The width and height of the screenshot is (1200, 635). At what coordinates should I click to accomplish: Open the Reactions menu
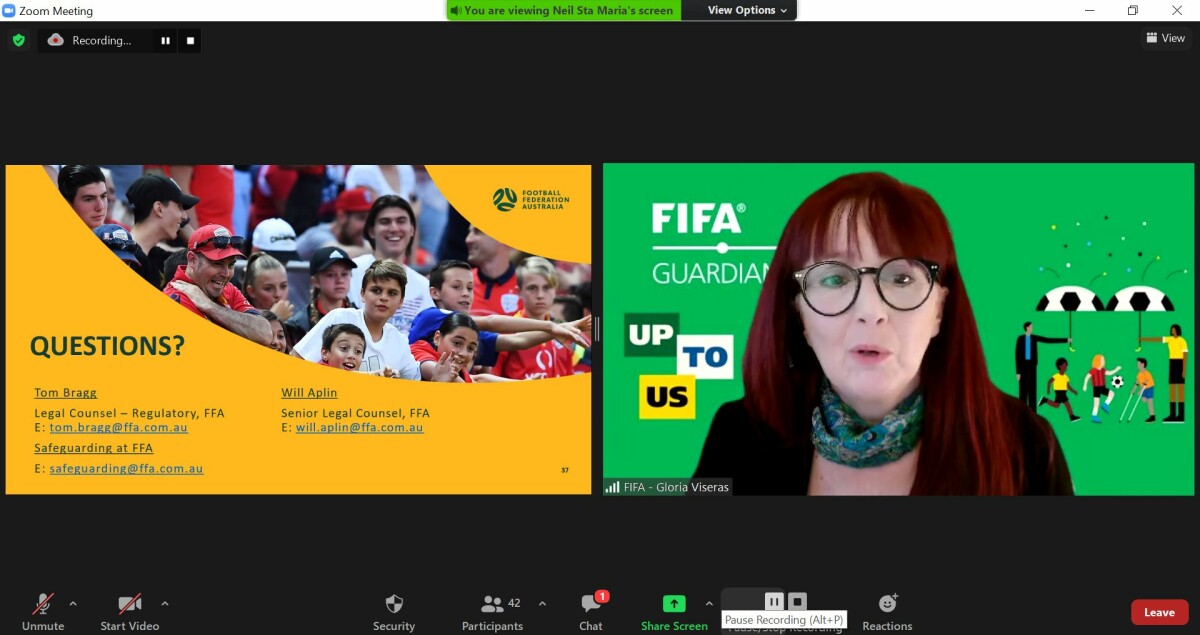point(887,611)
